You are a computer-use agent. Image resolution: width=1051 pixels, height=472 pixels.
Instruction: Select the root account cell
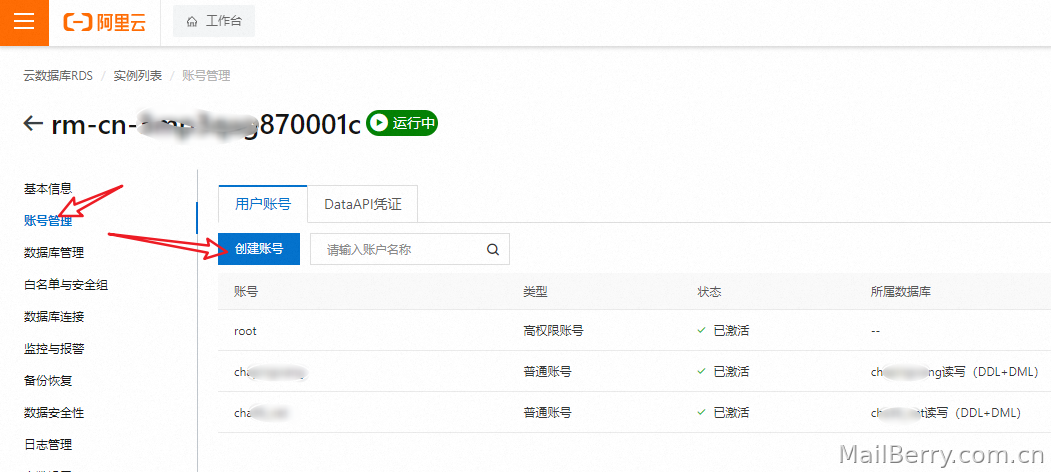coord(245,331)
